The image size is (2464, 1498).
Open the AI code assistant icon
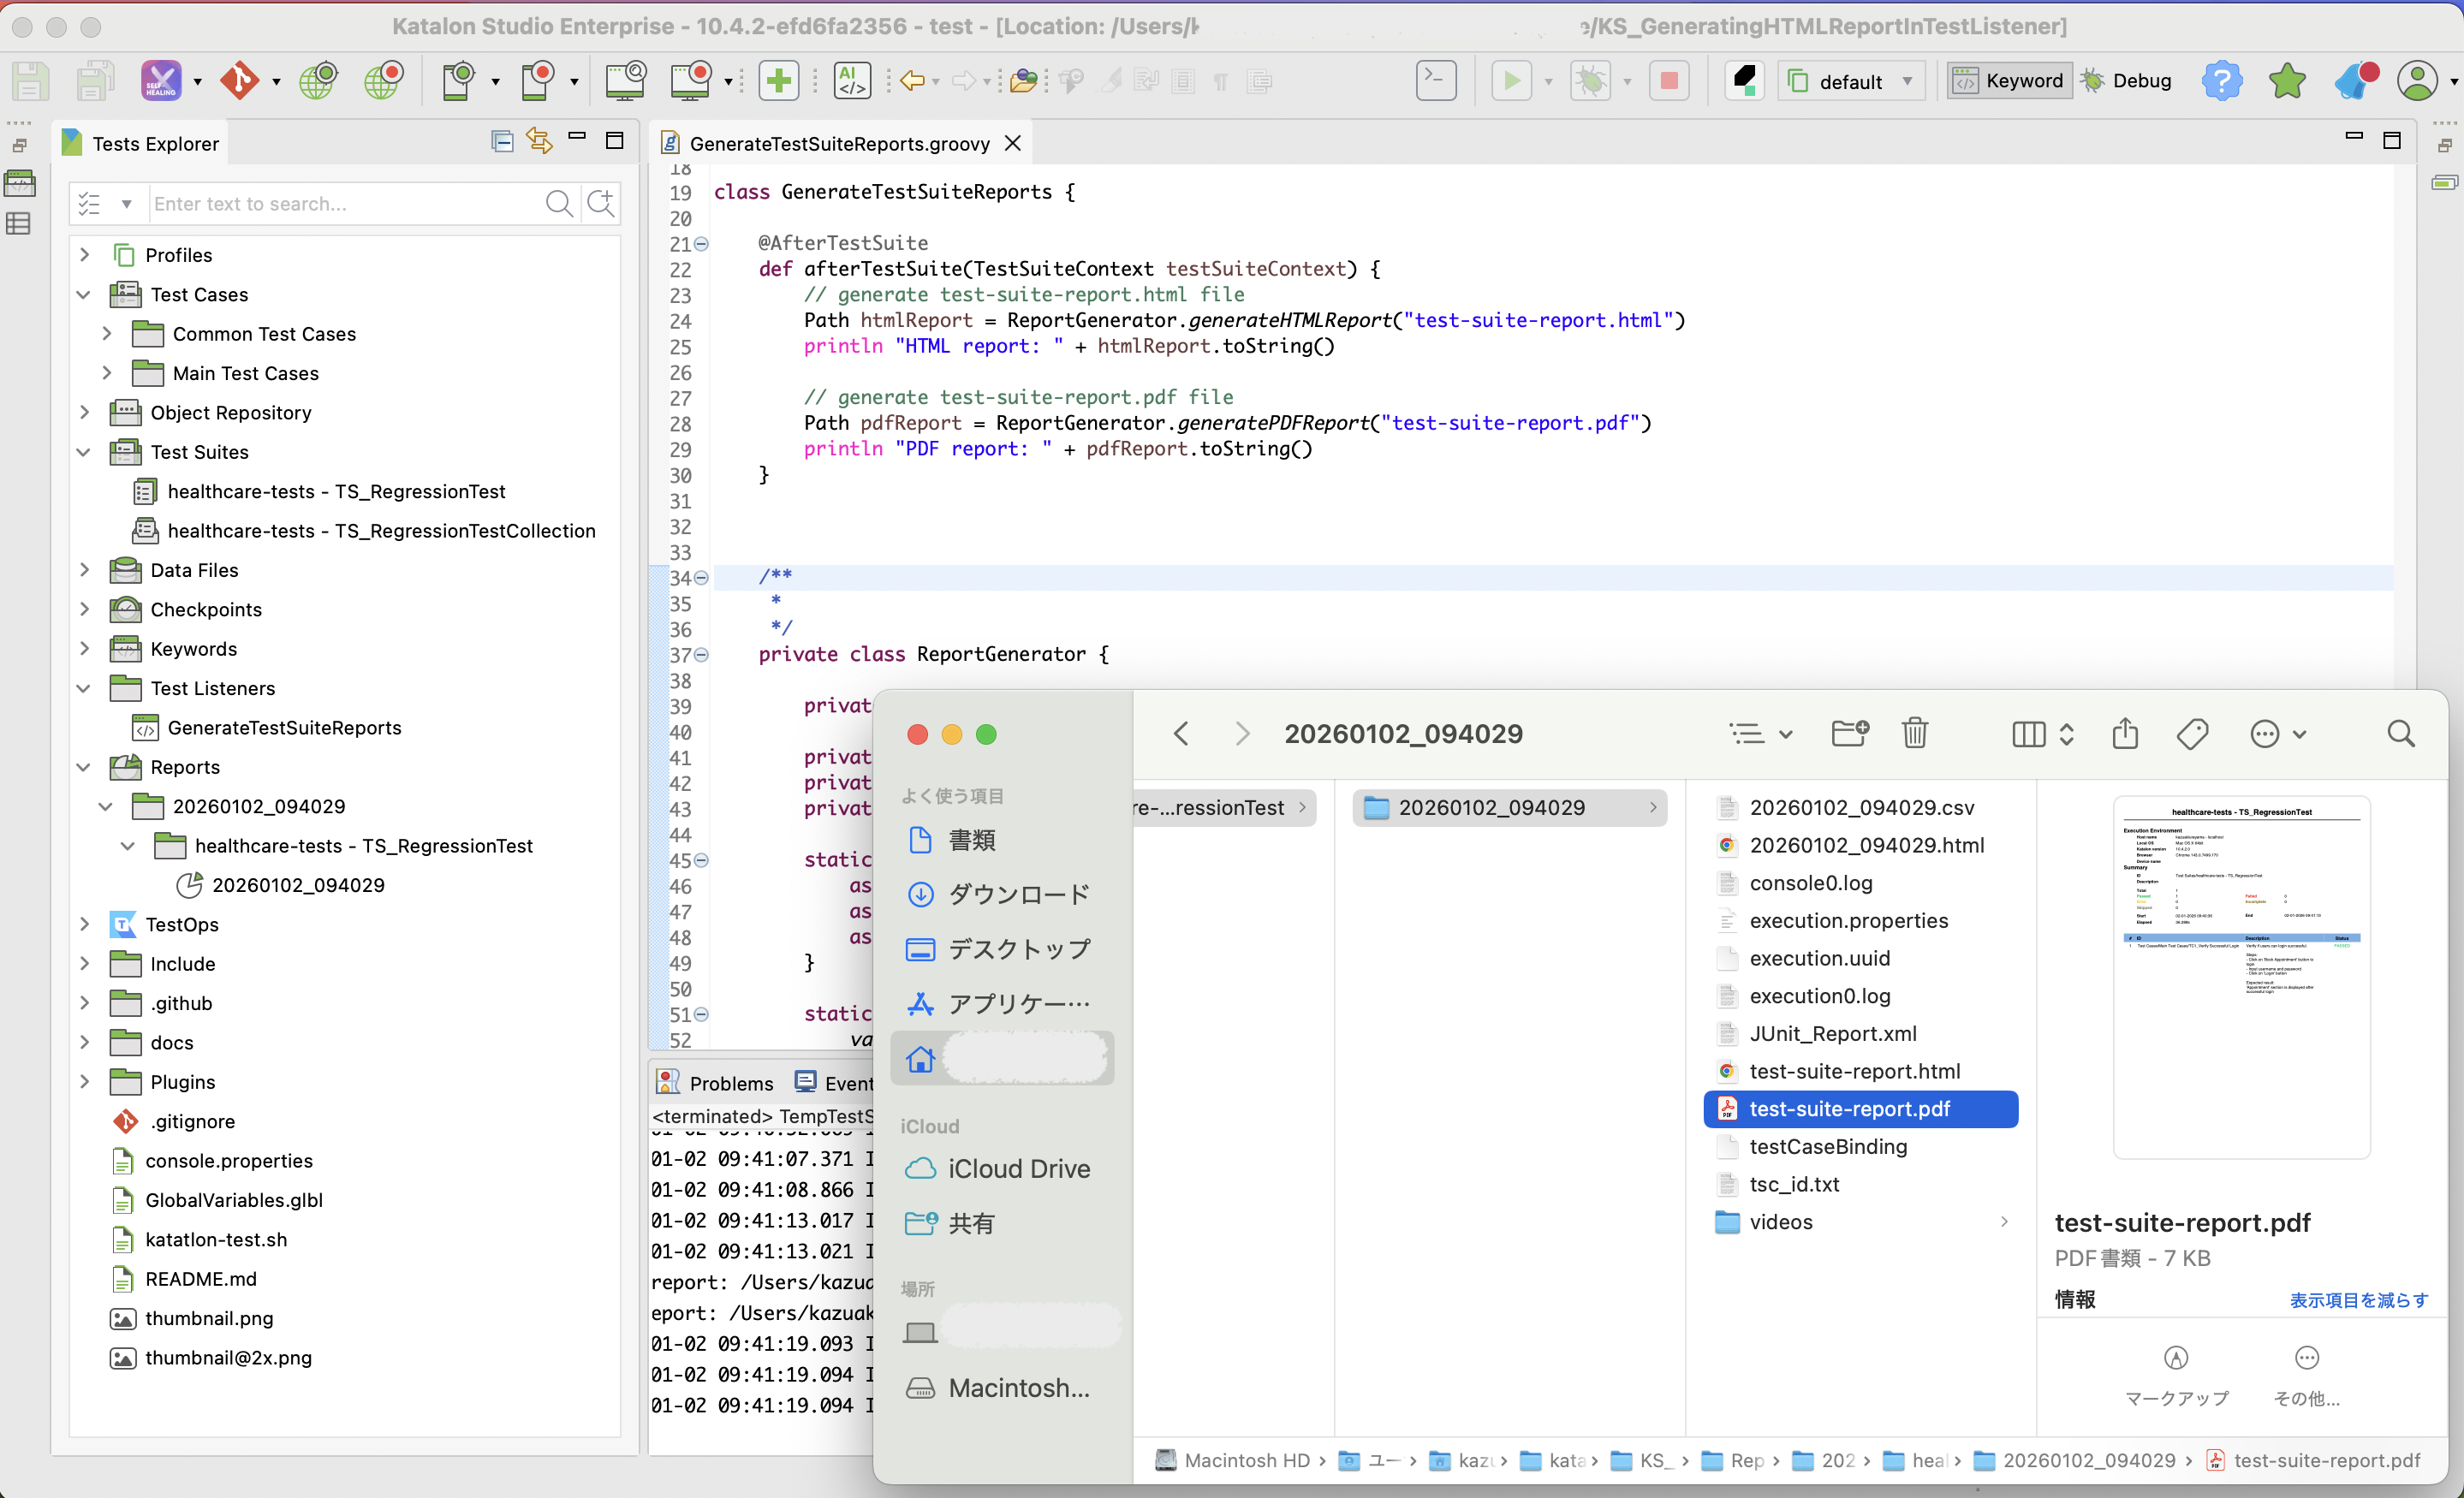click(852, 80)
